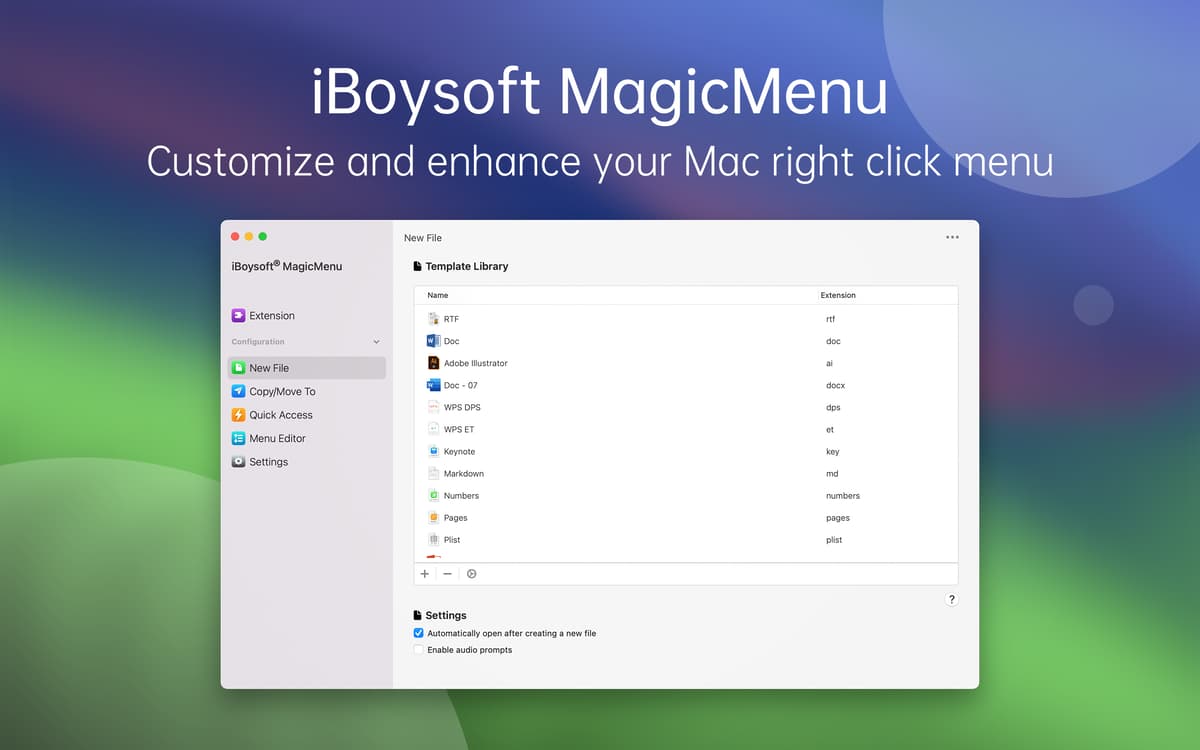1200x750 pixels.
Task: Open Settings in the sidebar
Action: click(x=268, y=462)
